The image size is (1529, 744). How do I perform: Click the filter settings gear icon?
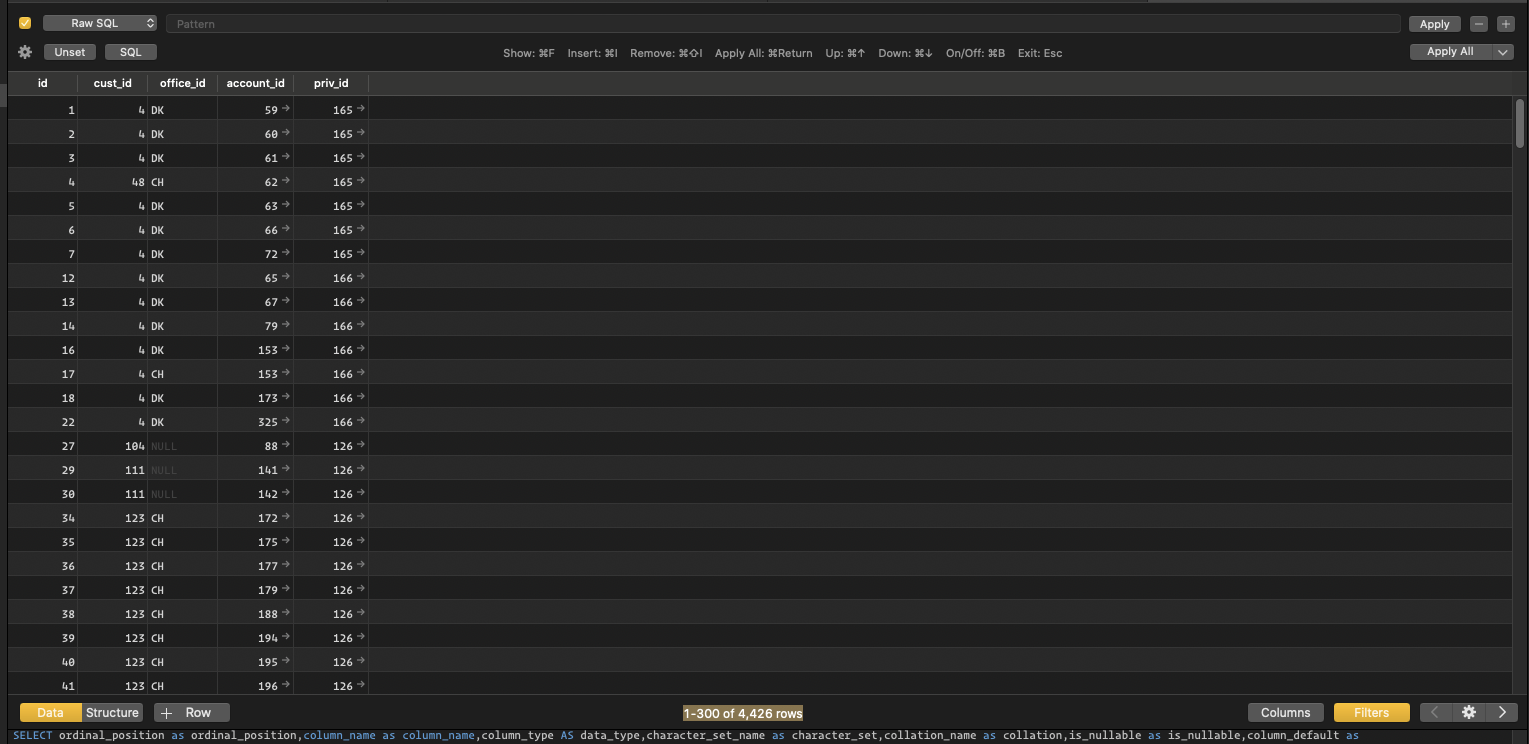click(23, 52)
